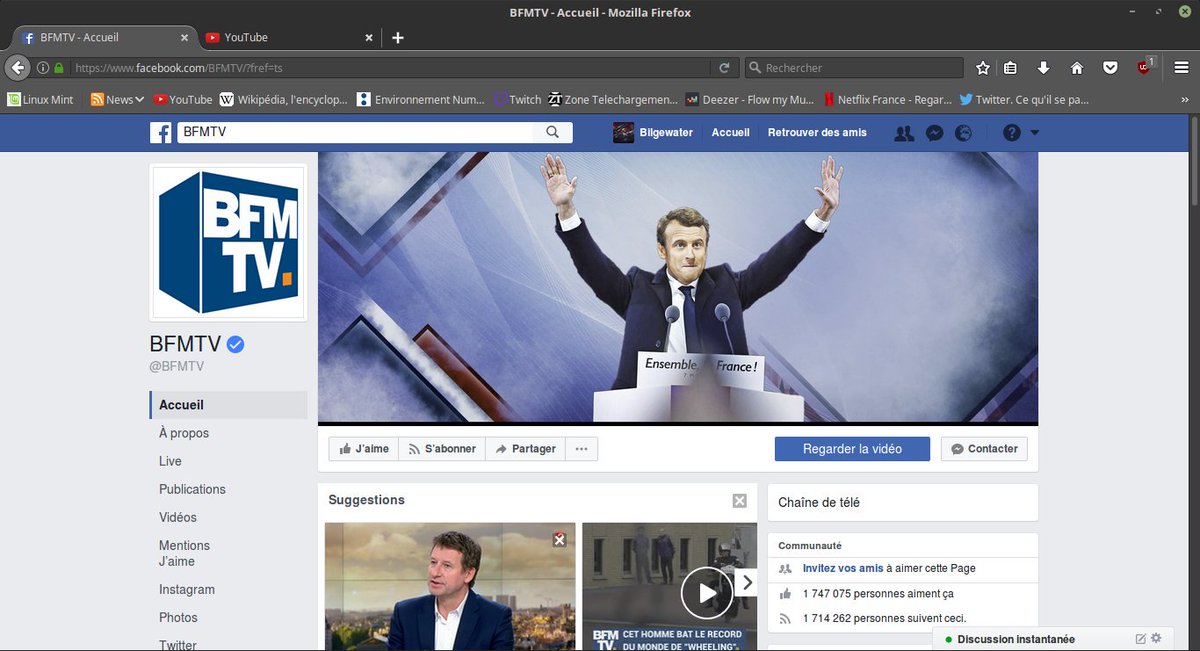Expand the News bookmarks folder

118,99
